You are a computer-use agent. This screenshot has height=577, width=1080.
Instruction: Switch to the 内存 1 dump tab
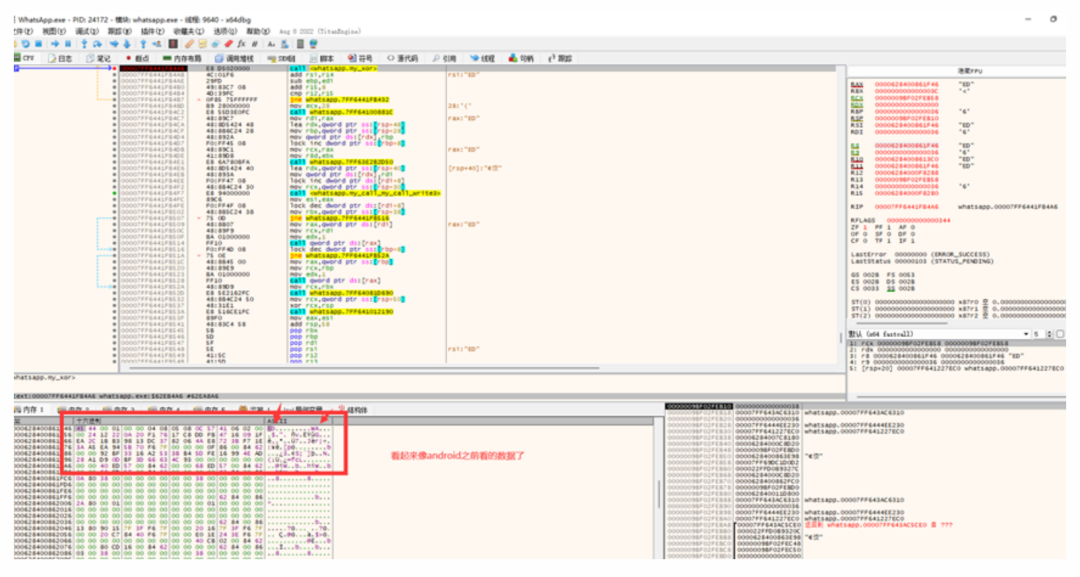pos(30,407)
